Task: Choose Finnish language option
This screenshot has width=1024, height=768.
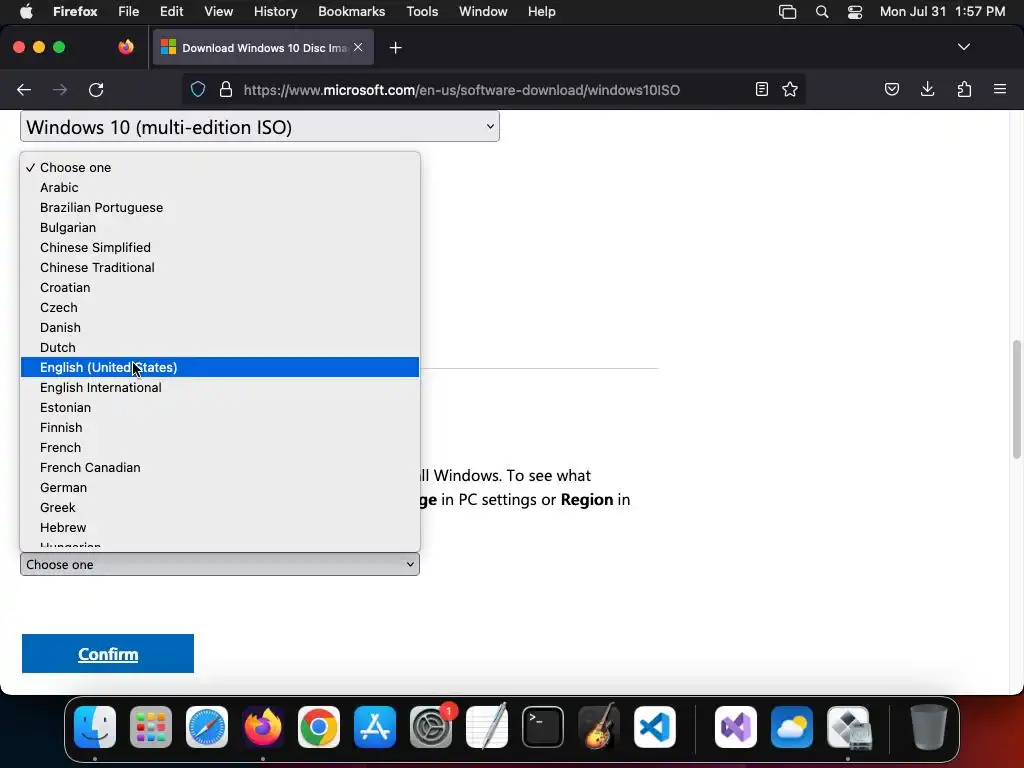Action: (220, 427)
